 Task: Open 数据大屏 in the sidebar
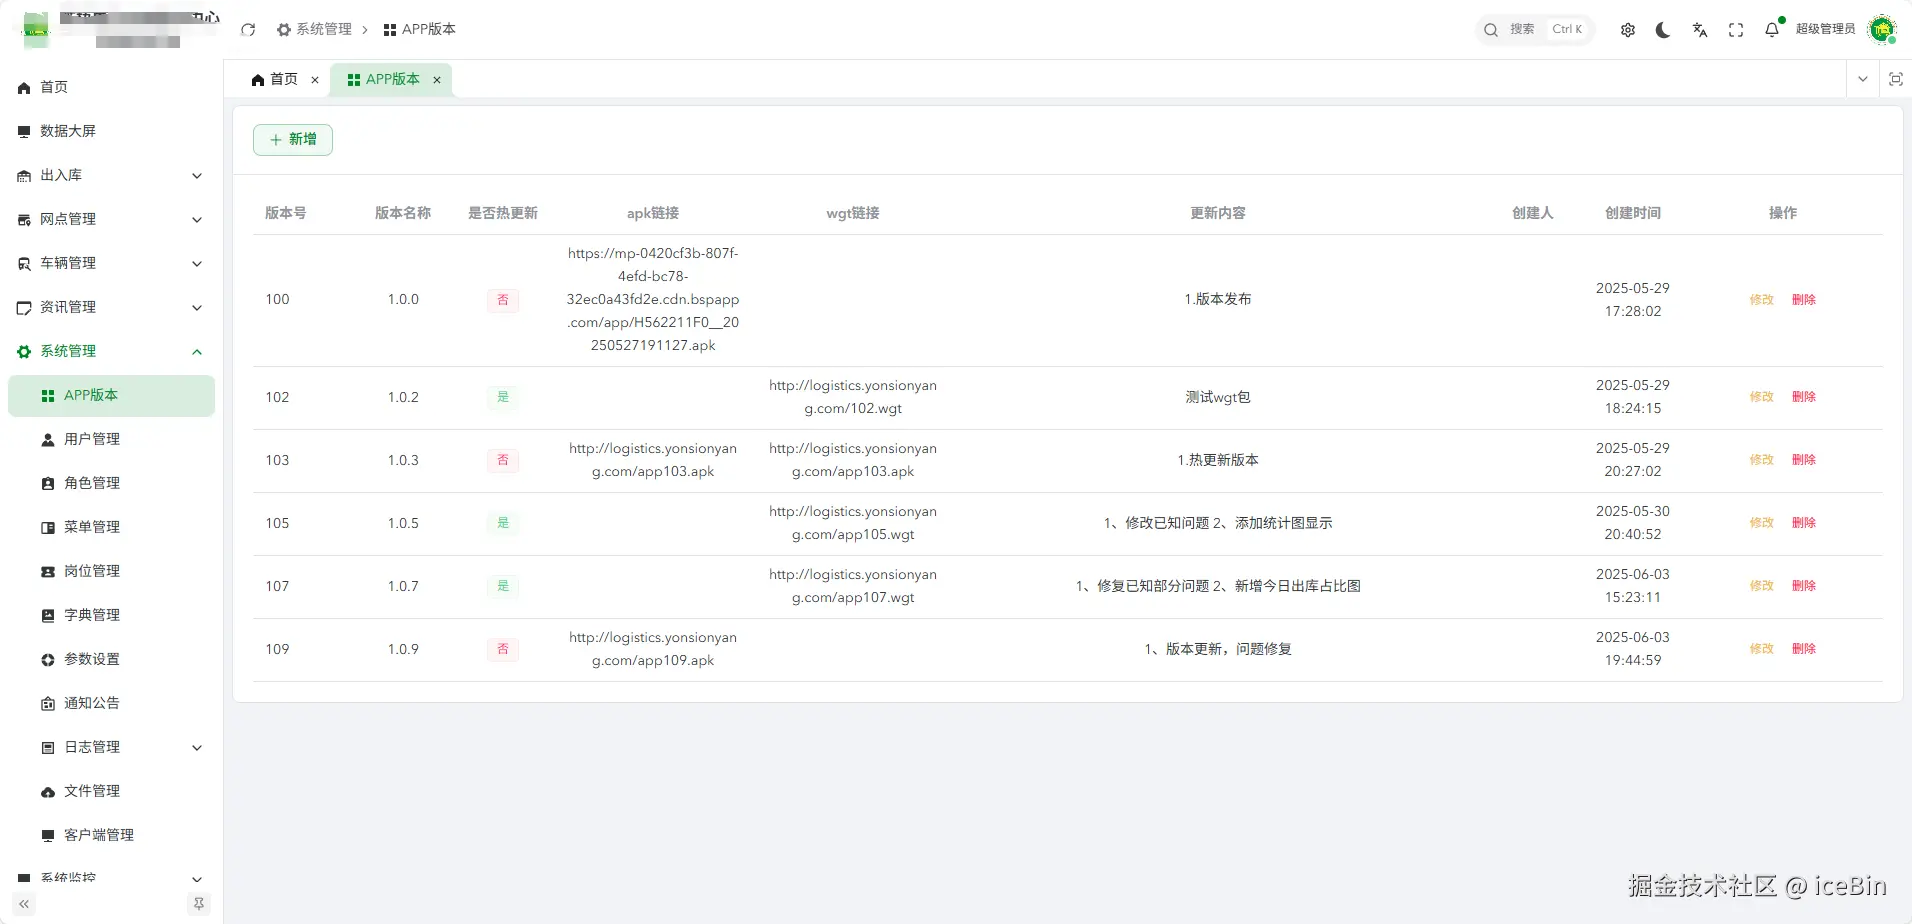tap(111, 131)
